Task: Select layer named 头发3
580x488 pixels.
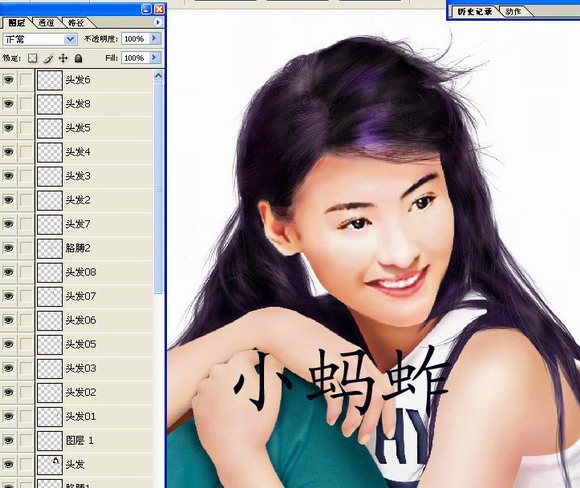Action: (78, 176)
